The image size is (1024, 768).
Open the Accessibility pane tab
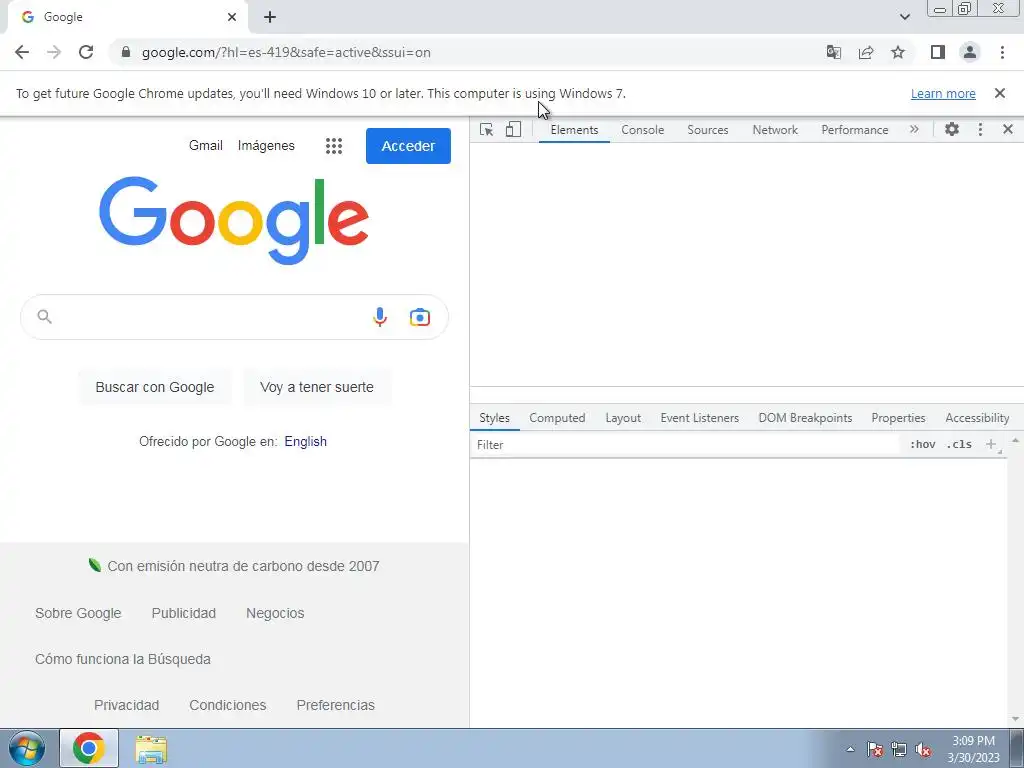977,418
